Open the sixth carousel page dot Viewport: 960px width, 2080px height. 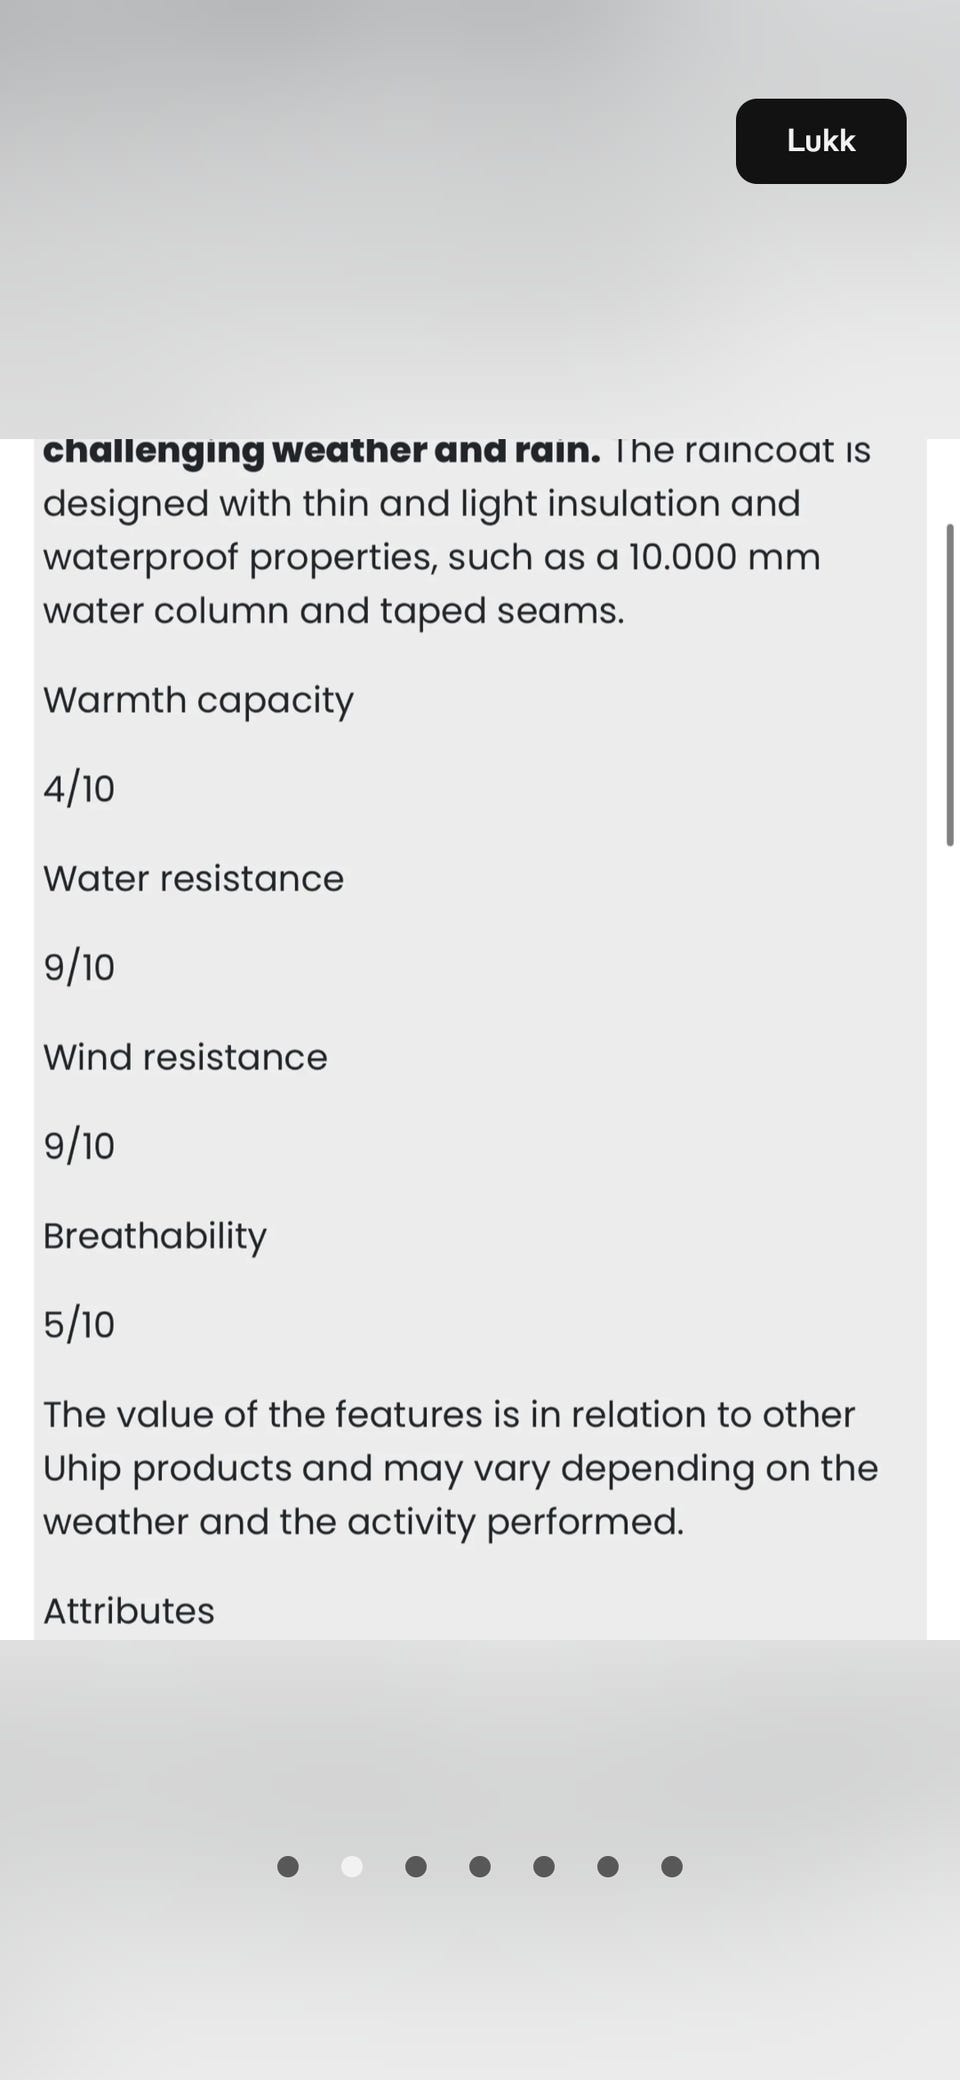608,1866
